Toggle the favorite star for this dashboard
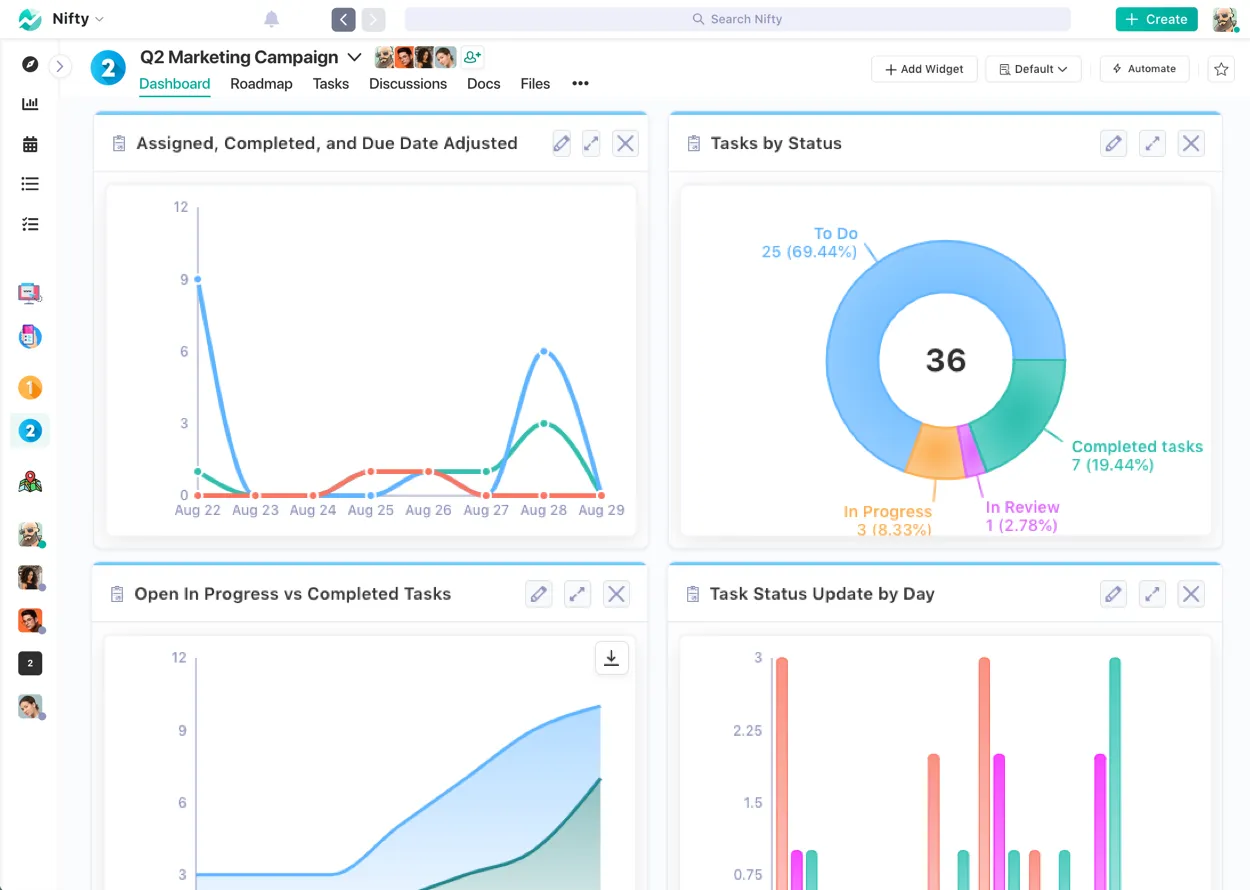The image size is (1250, 890). click(1221, 69)
